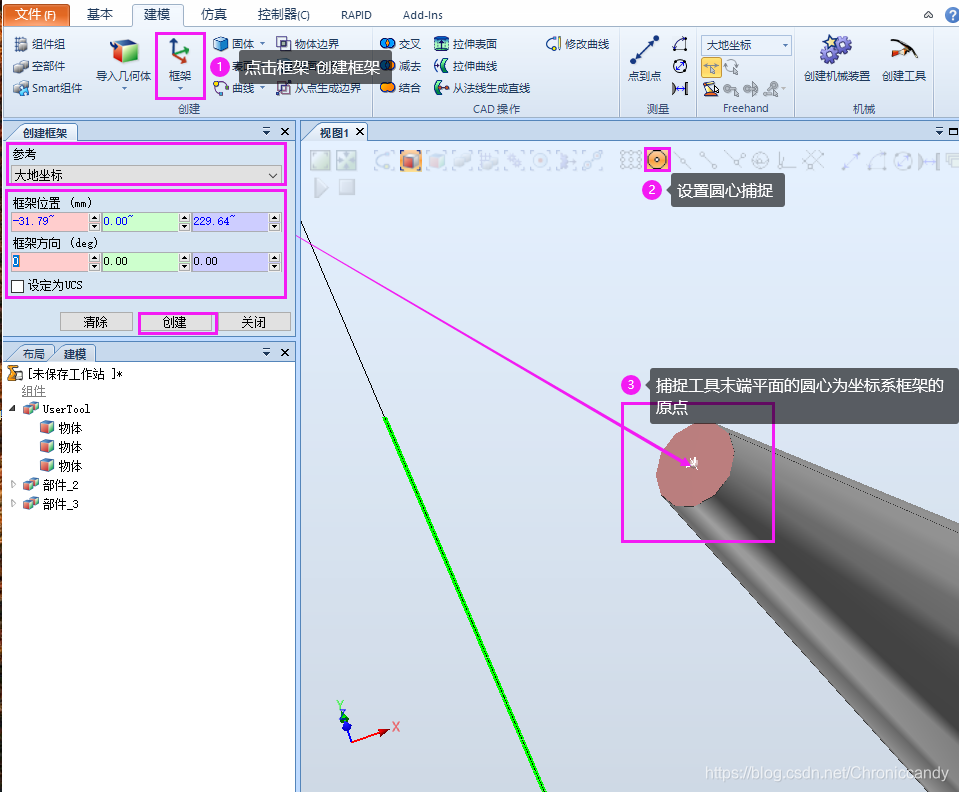Open 创建机械装置 create mechanism
The height and width of the screenshot is (792, 959).
point(837,59)
